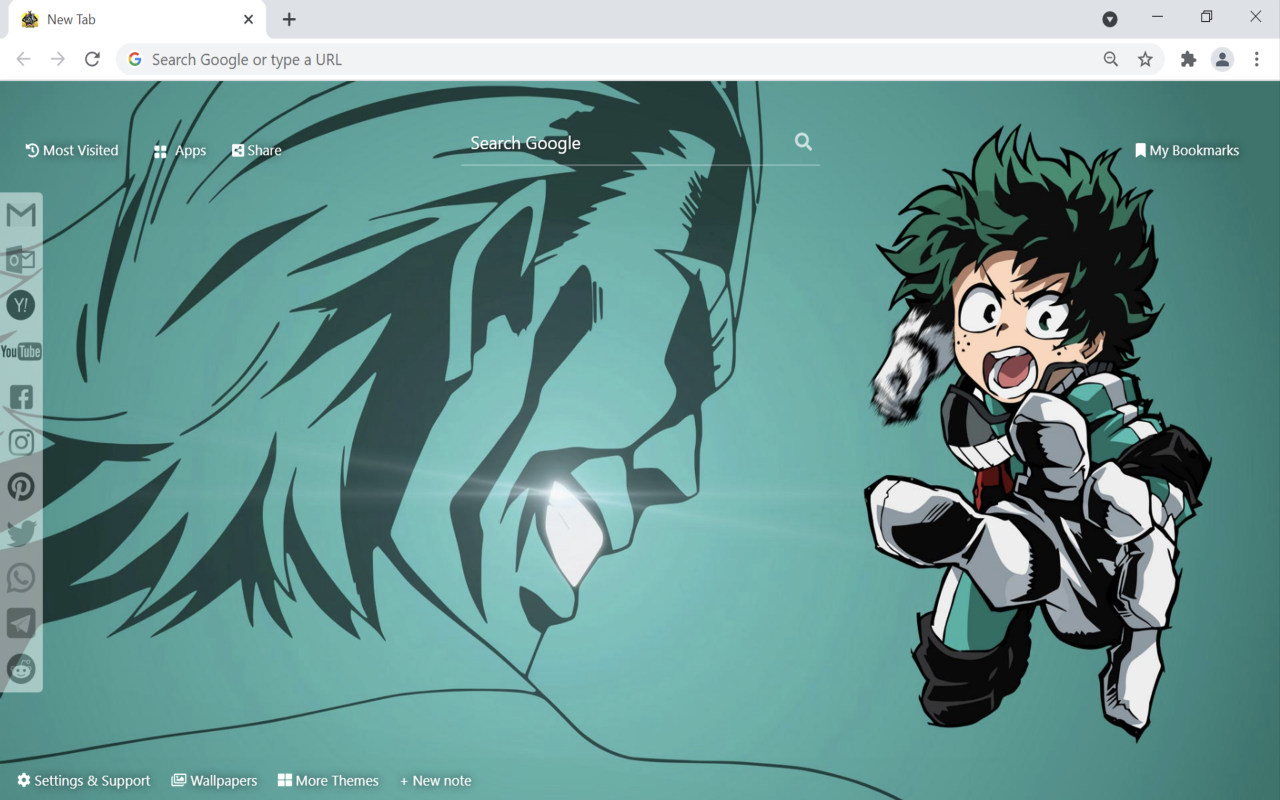The height and width of the screenshot is (800, 1280).
Task: Open YouTube from the sidebar
Action: (21, 351)
